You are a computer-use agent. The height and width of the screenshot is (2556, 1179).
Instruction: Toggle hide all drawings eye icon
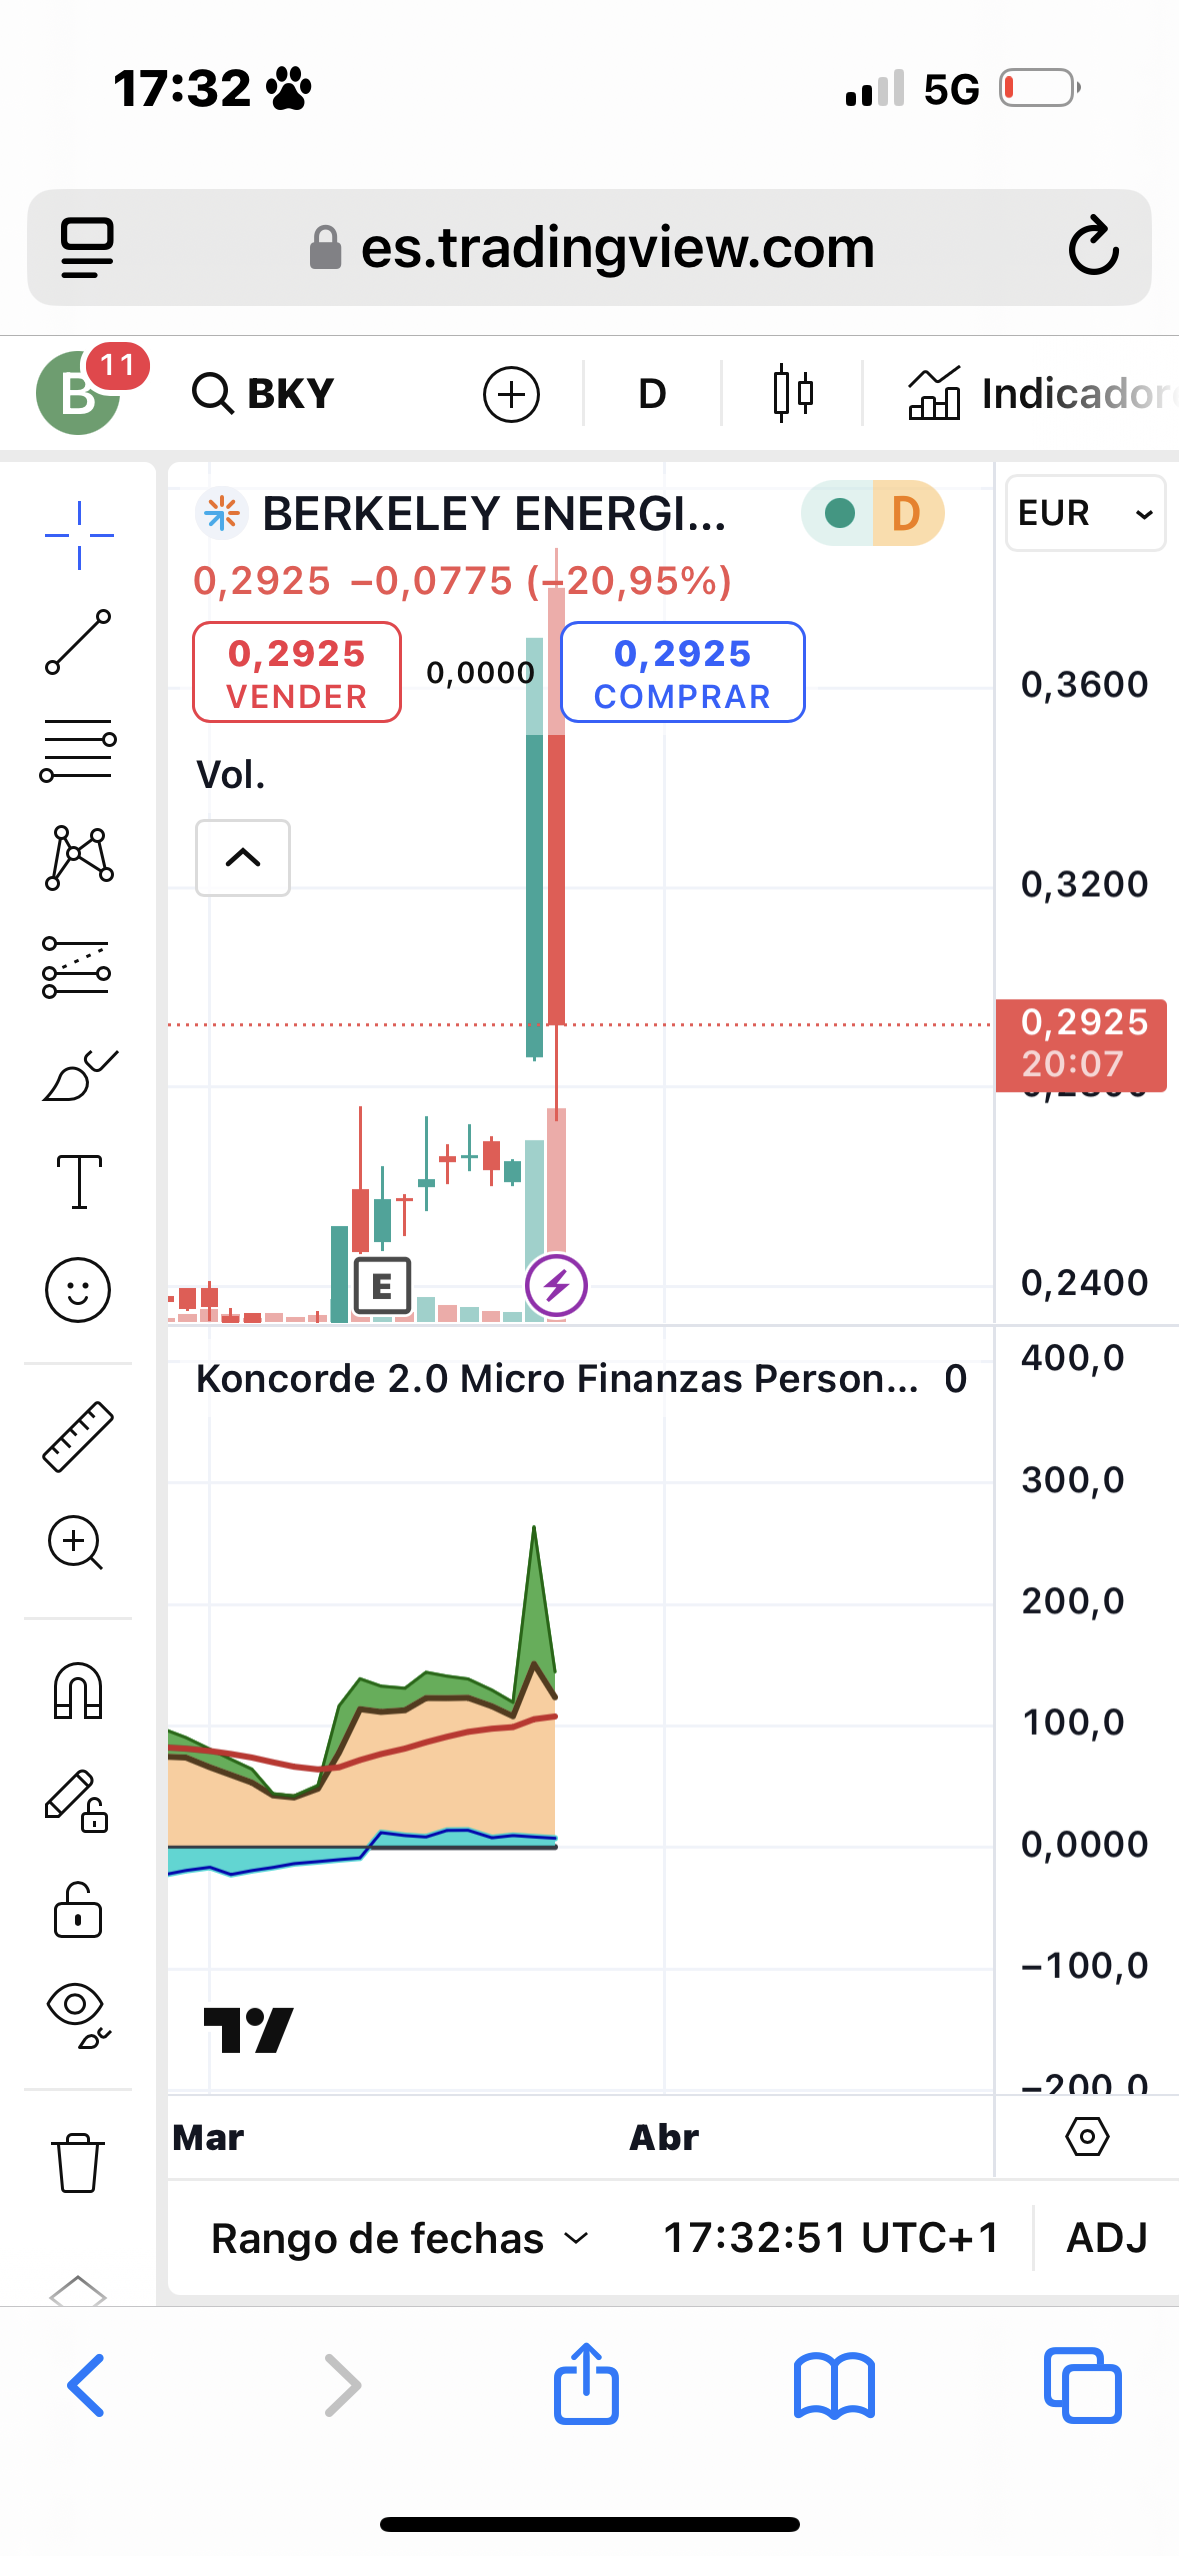point(78,2015)
